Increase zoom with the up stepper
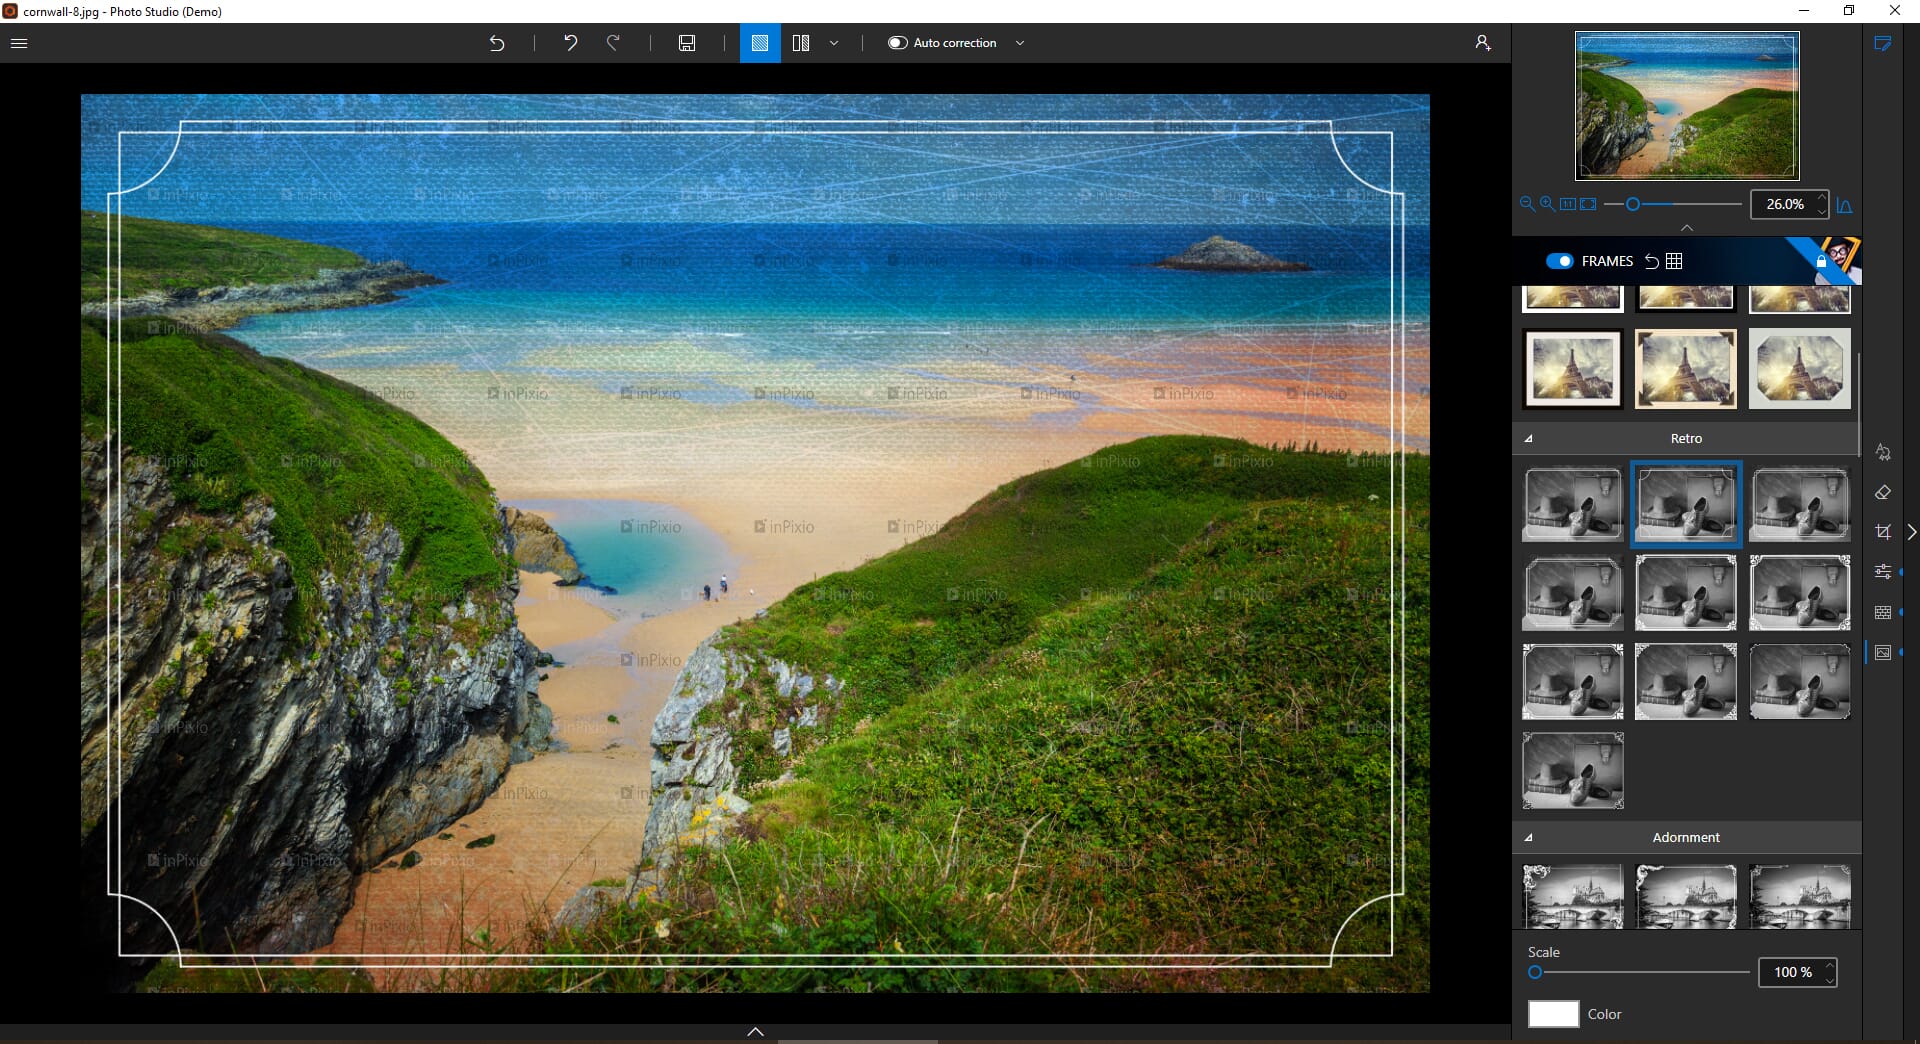This screenshot has width=1920, height=1044. coord(1823,198)
